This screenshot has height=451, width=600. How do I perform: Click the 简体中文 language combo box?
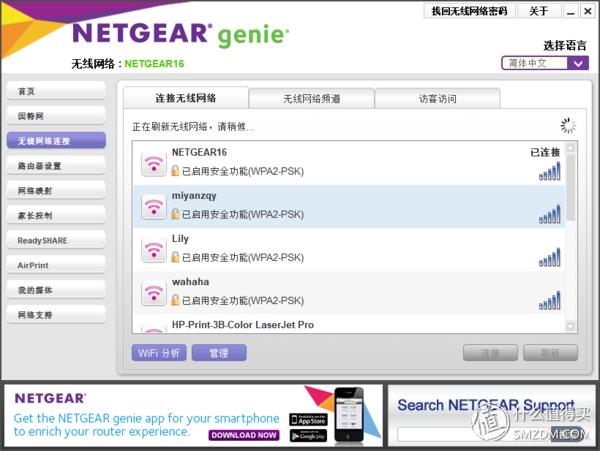pyautogui.click(x=545, y=63)
